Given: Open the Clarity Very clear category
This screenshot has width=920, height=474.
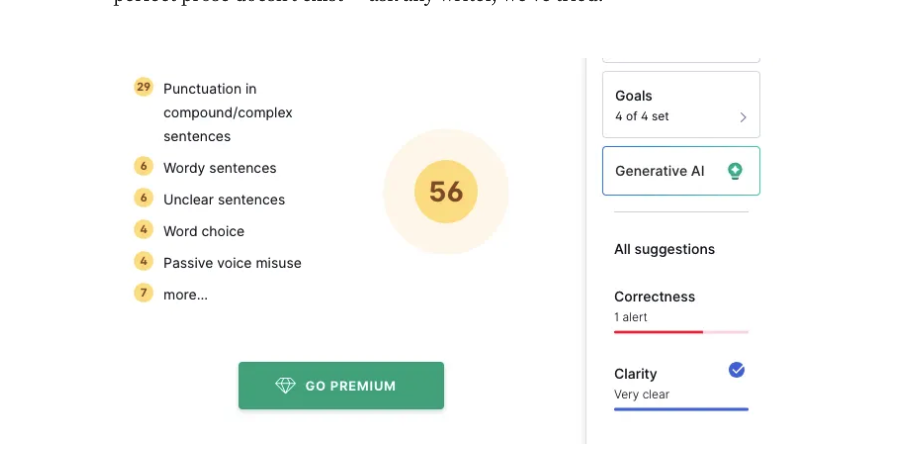Looking at the screenshot, I should (681, 388).
